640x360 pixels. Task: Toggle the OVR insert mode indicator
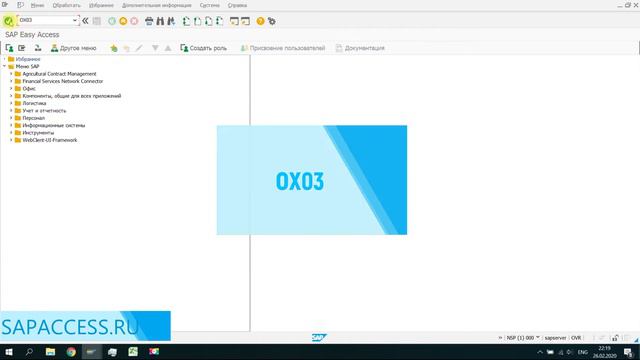(x=576, y=338)
